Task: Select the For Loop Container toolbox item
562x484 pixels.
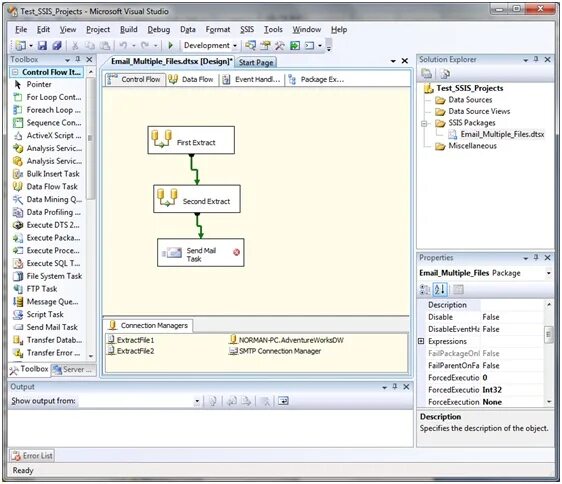Action: [47, 97]
